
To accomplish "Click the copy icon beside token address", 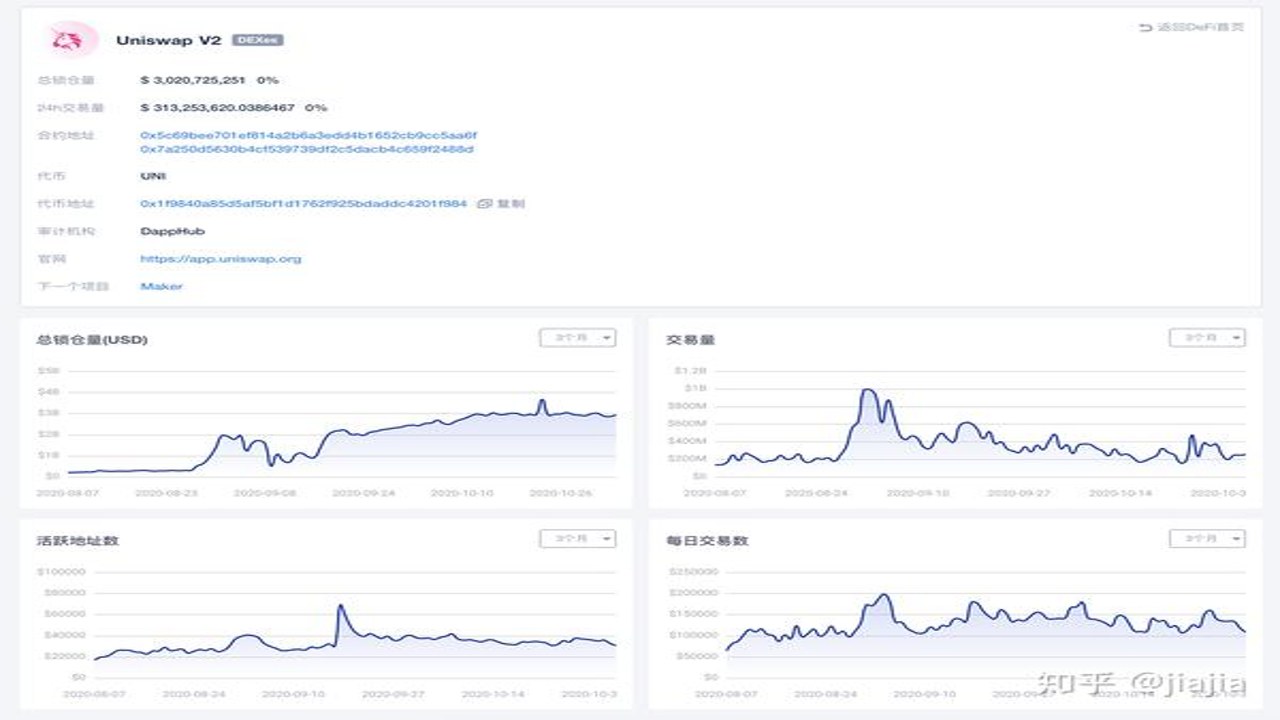I will click(484, 203).
